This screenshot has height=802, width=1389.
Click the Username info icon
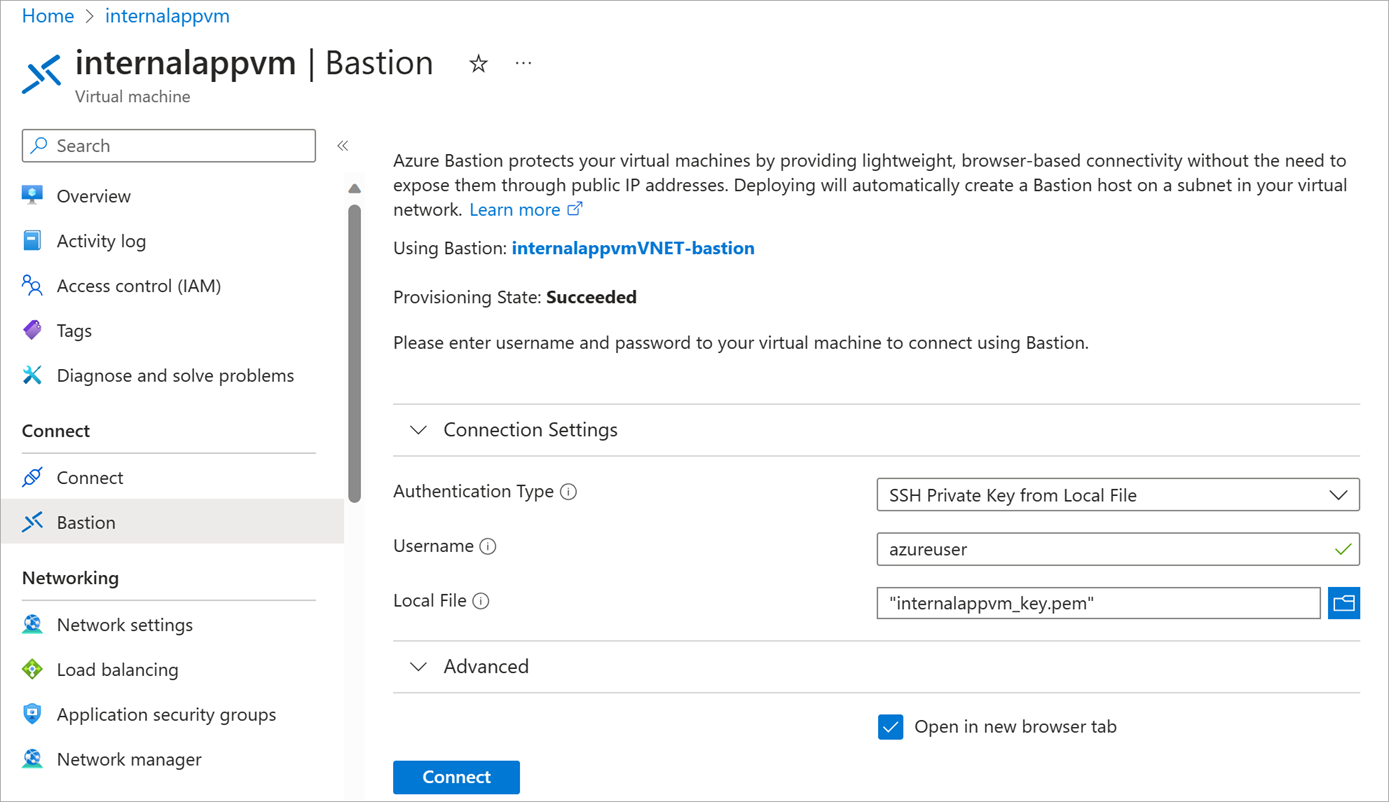[x=488, y=547]
